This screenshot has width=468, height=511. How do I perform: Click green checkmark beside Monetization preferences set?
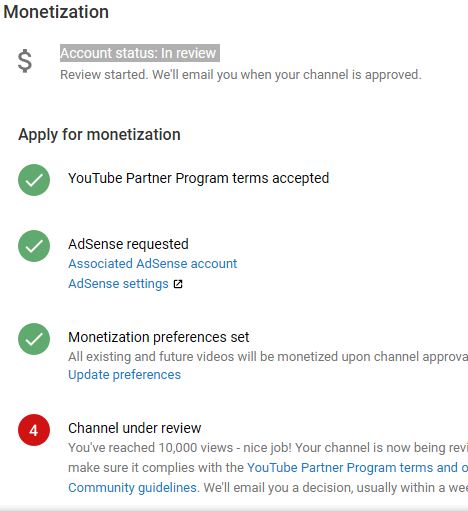34,339
